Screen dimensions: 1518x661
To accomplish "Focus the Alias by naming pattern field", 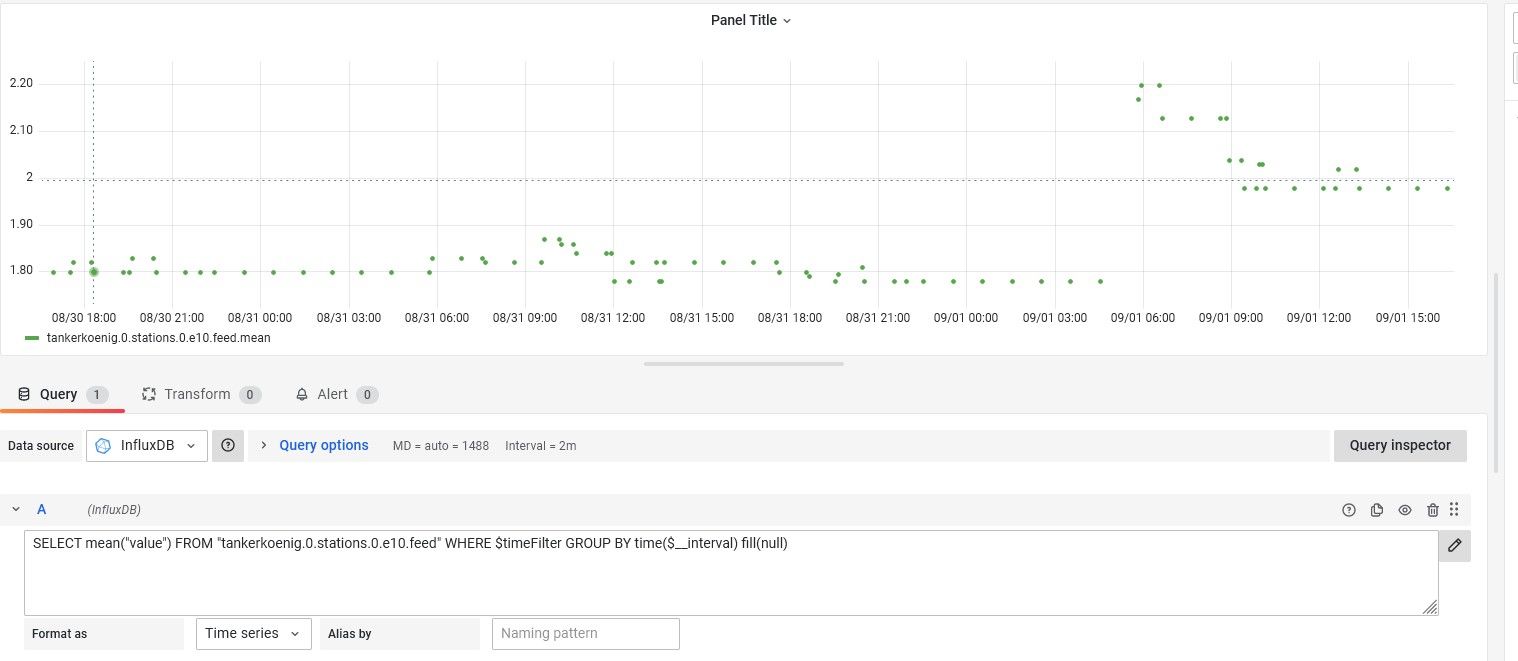I will [x=586, y=633].
